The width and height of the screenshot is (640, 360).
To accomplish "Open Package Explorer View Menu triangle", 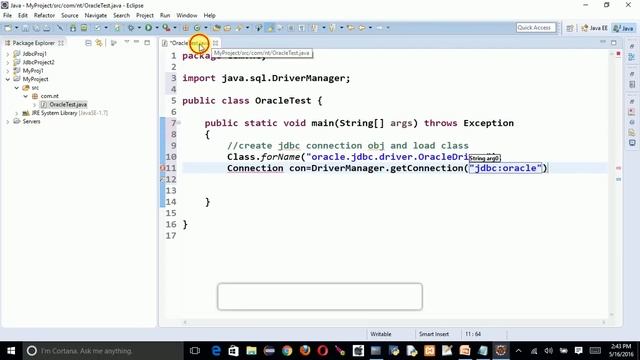I will click(127, 42).
